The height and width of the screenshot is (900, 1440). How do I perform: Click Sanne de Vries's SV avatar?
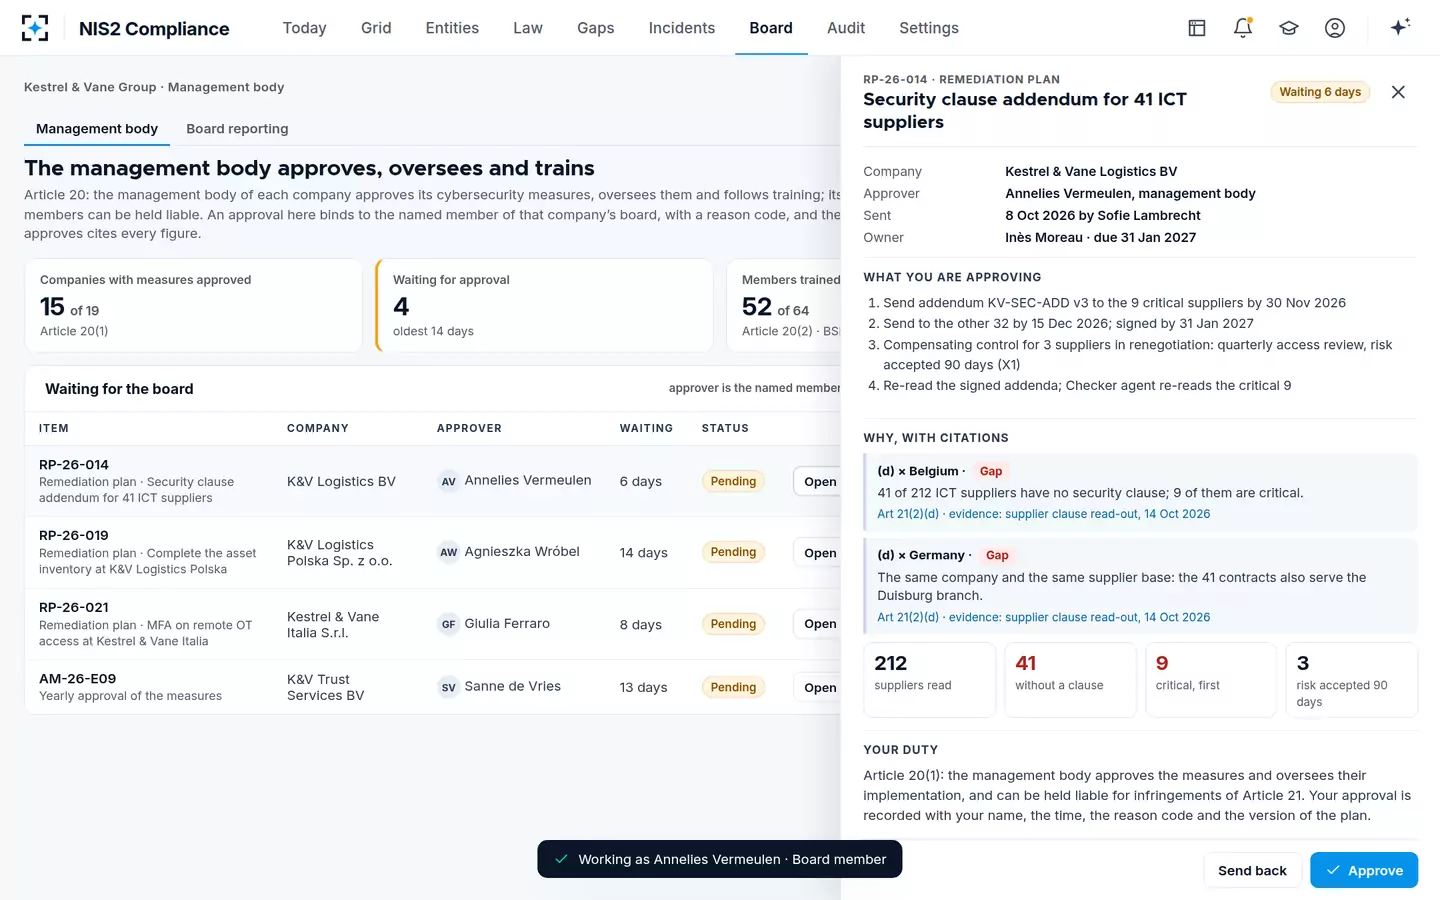pos(449,687)
